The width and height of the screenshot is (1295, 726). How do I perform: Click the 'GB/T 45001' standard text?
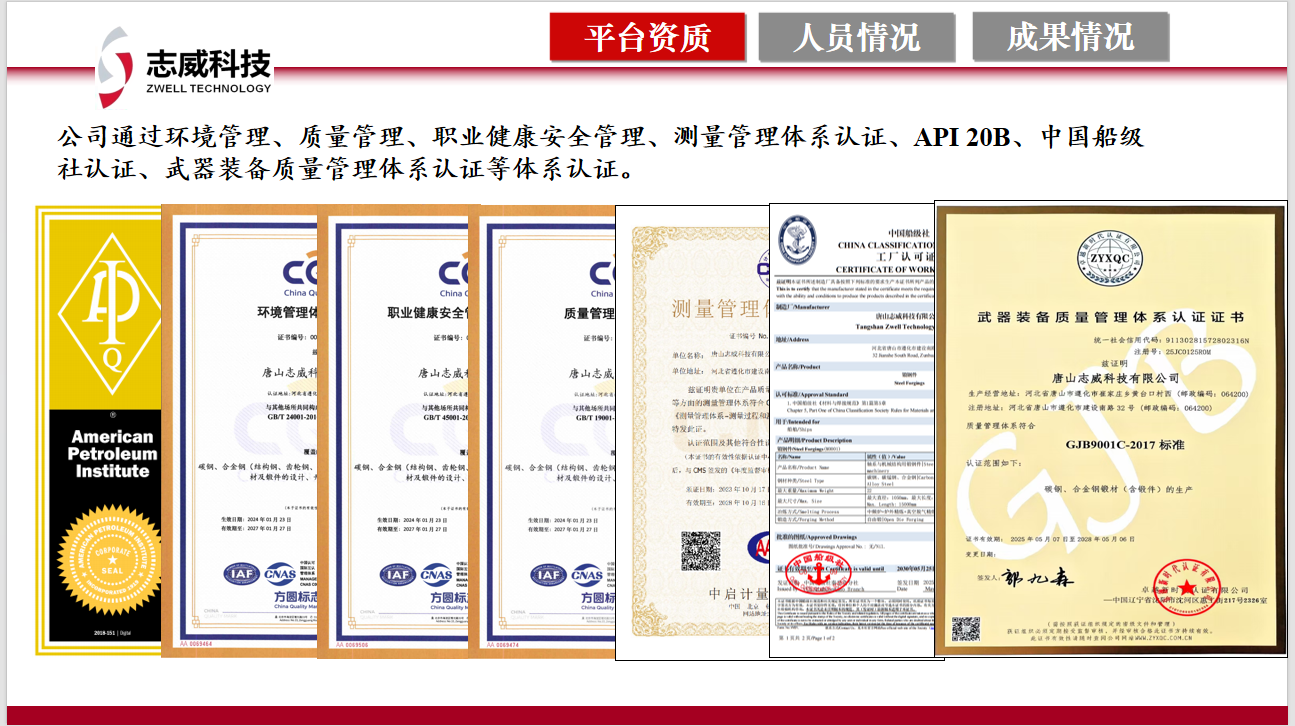click(x=444, y=420)
